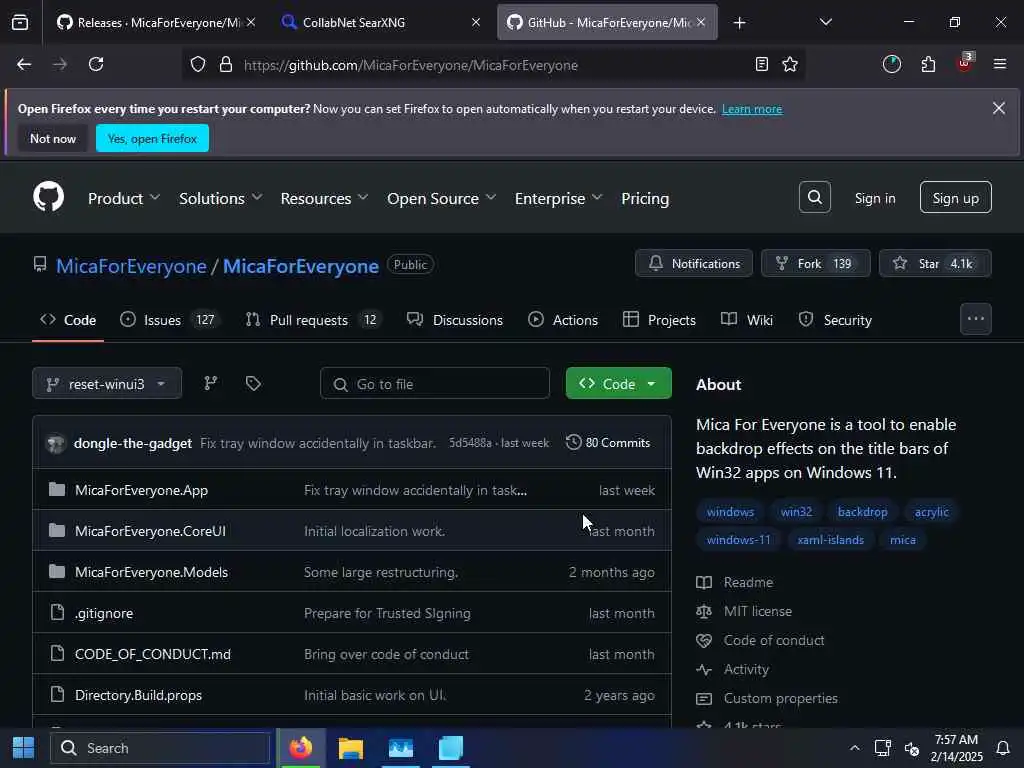Switch to Releases browser tab
This screenshot has width=1024, height=768.
coord(157,22)
